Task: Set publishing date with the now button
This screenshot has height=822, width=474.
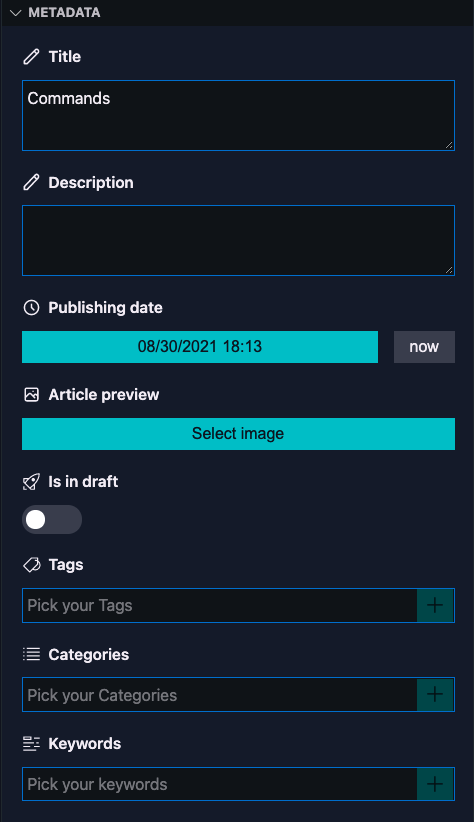Action: (424, 347)
